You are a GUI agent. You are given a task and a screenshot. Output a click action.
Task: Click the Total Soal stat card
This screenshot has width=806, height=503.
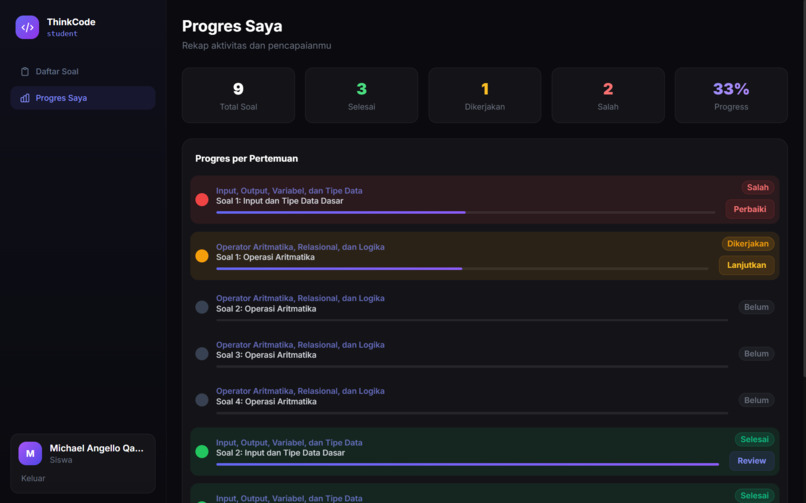[x=239, y=95]
